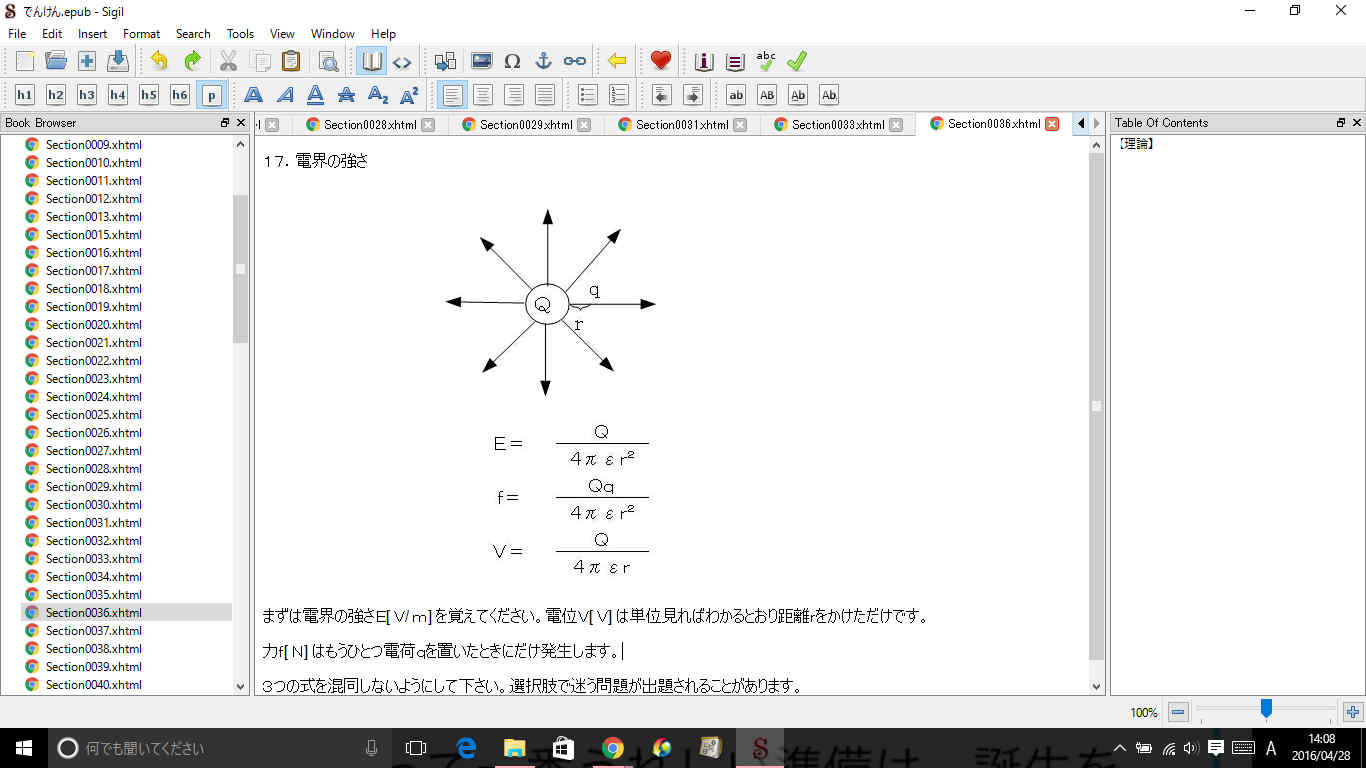Close the Section0036.xhtml tab

pyautogui.click(x=1052, y=124)
